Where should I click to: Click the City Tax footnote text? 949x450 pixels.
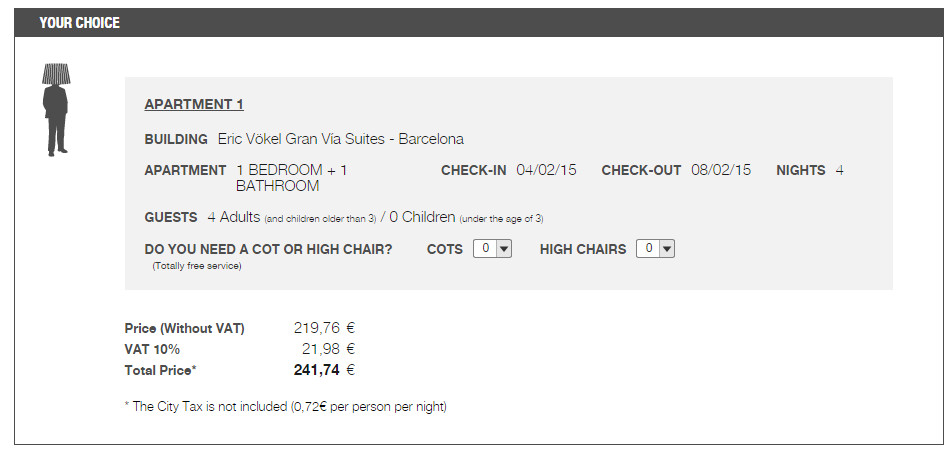pos(286,406)
